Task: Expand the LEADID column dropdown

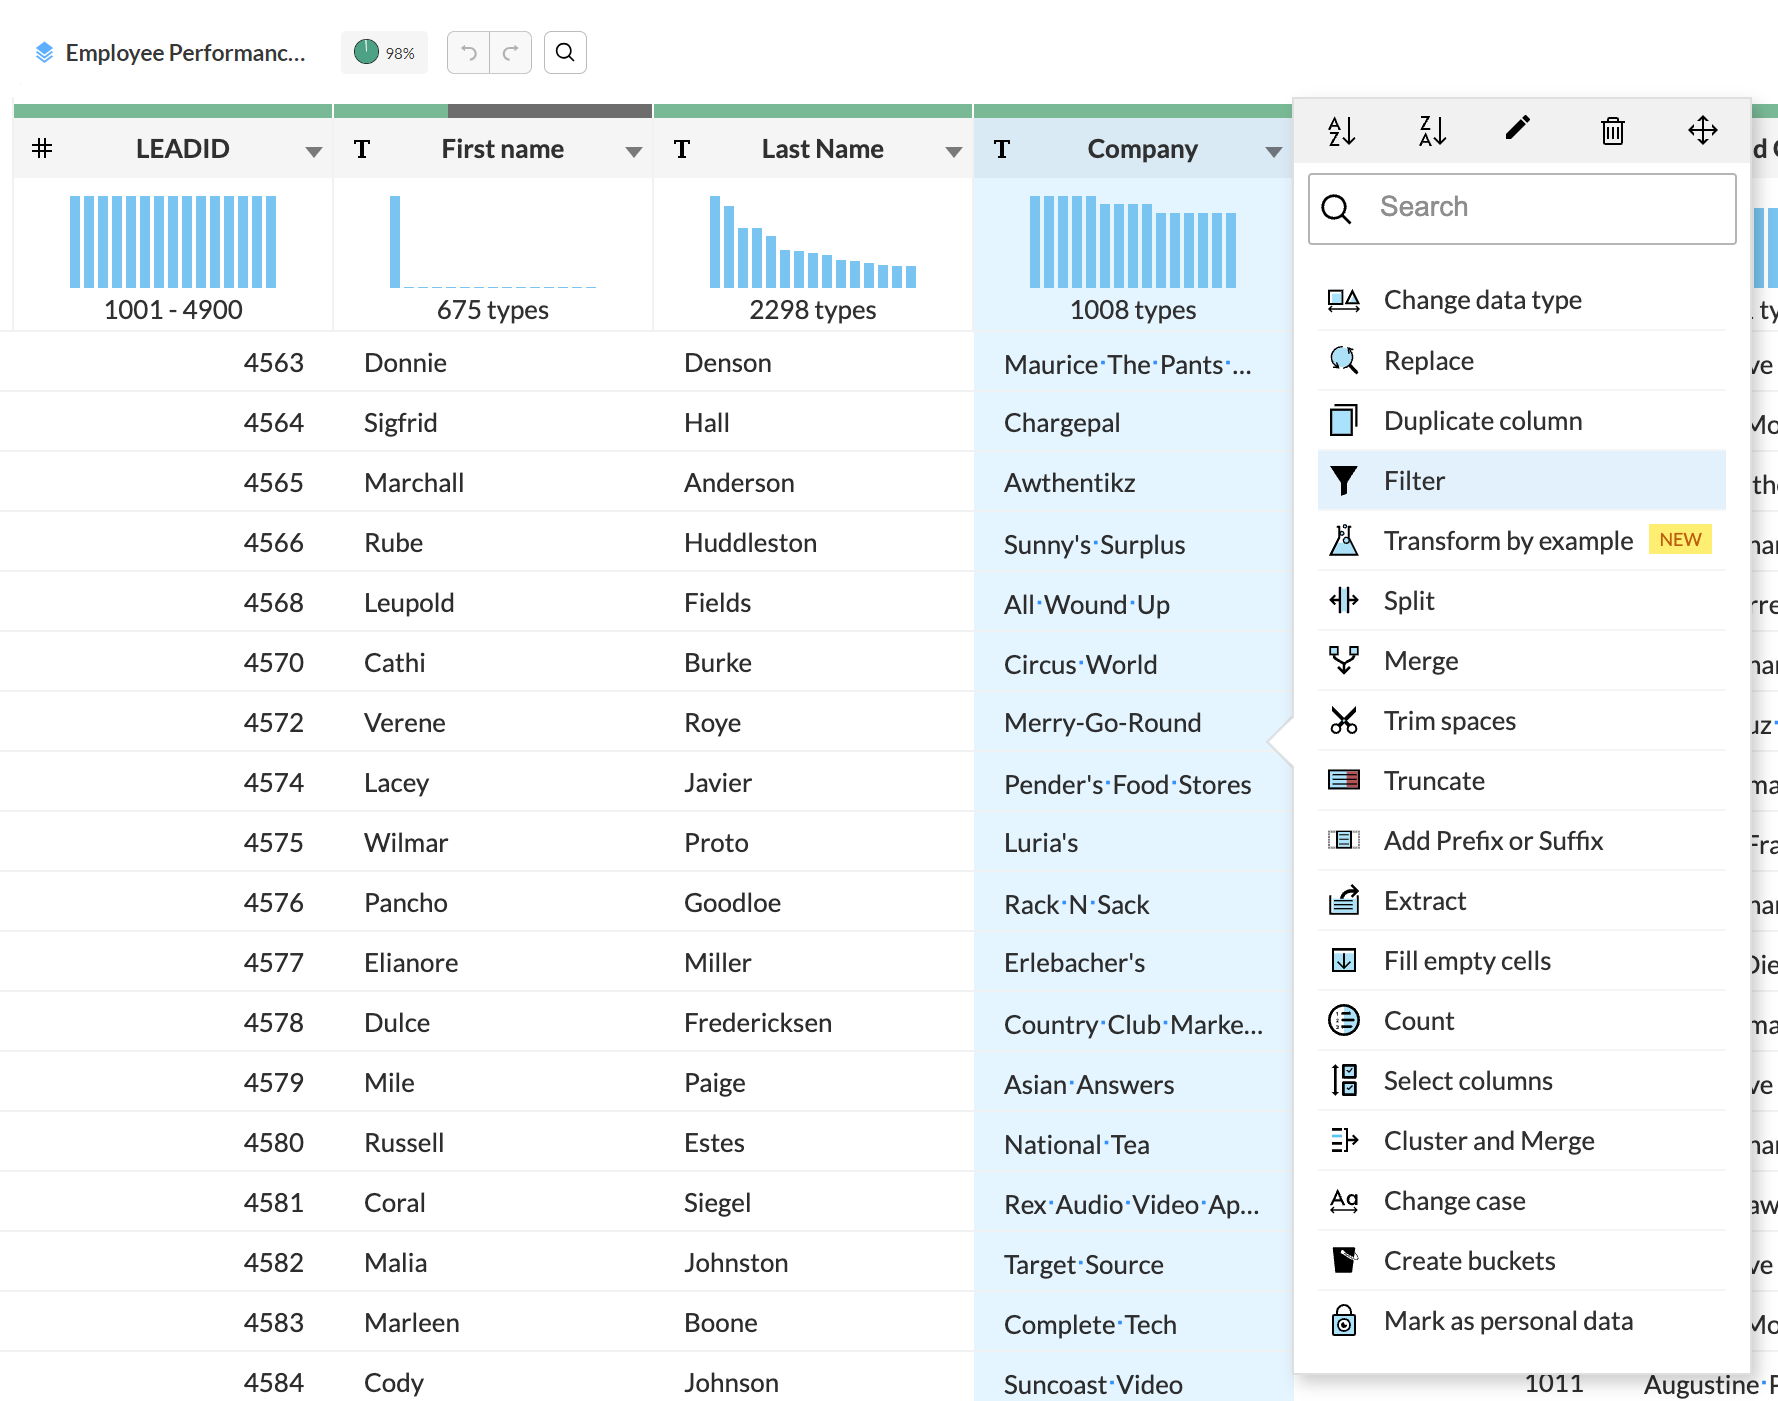Action: [x=313, y=152]
